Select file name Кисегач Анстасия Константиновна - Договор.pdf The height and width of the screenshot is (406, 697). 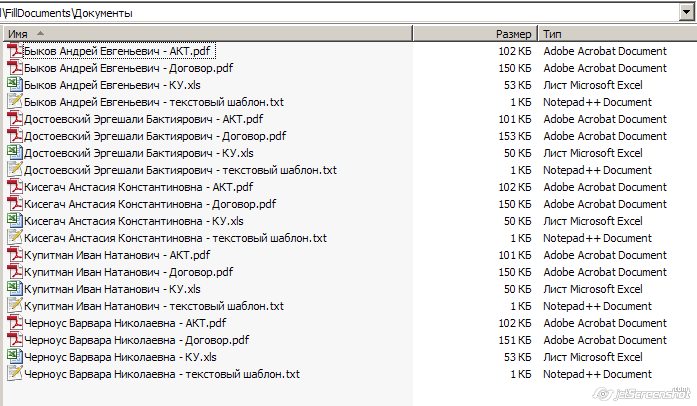coord(150,204)
